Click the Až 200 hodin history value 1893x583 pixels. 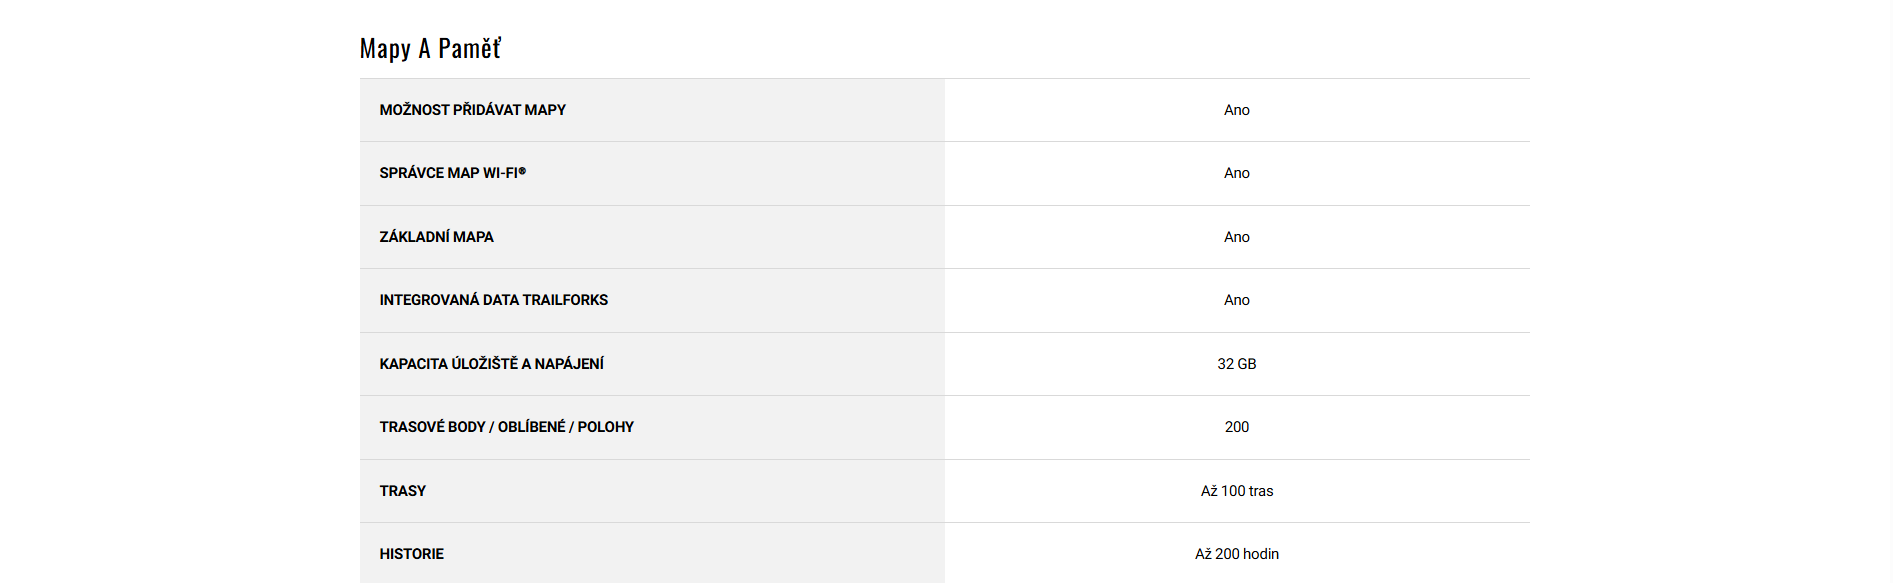tap(1236, 554)
